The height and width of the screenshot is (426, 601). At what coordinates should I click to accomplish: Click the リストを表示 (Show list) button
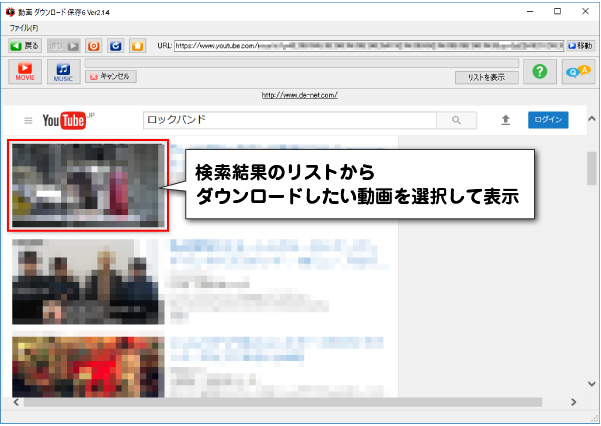[486, 77]
